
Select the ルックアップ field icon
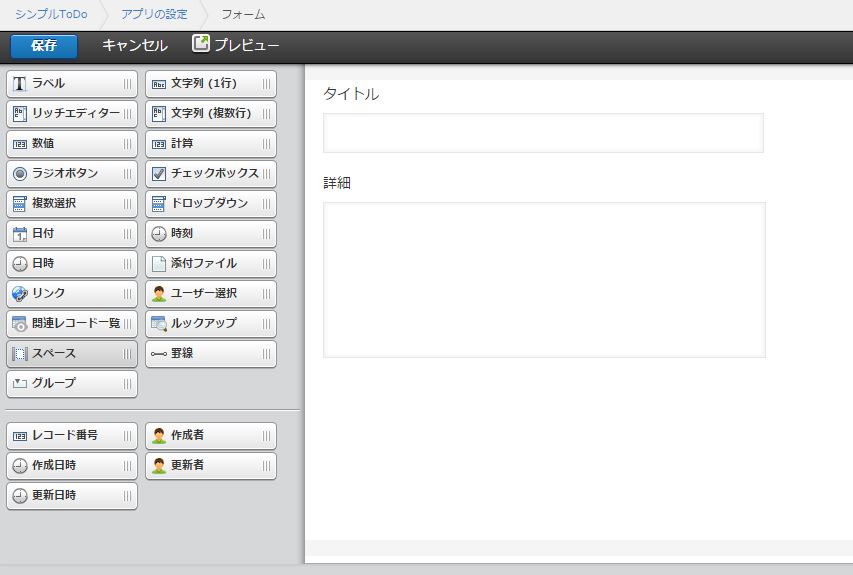(159, 324)
